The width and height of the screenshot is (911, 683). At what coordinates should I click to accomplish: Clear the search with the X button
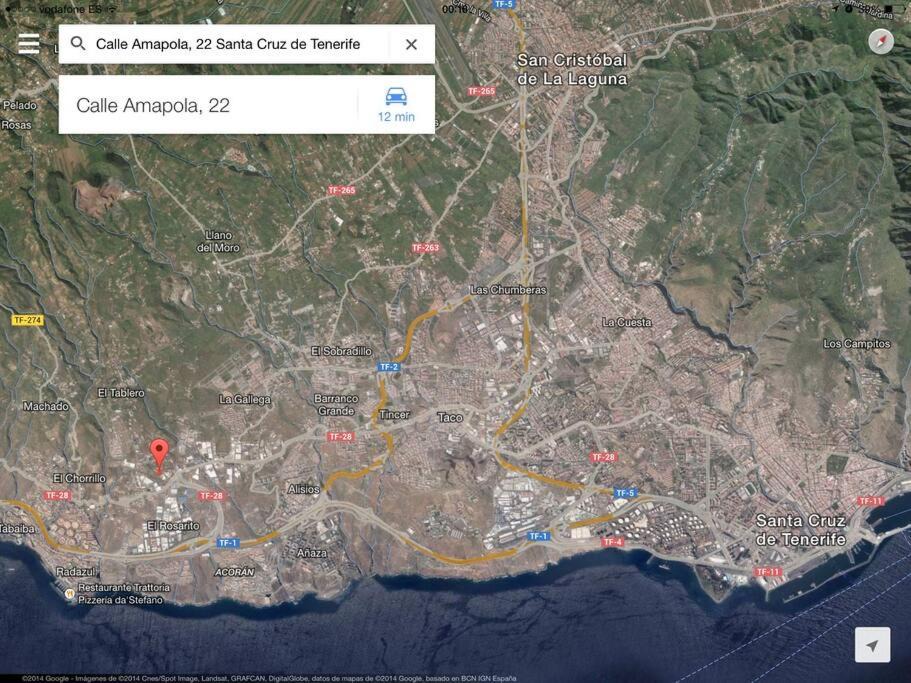coord(411,44)
